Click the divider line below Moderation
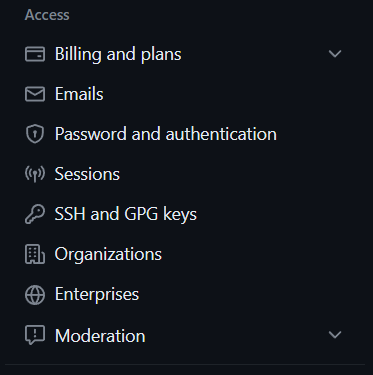This screenshot has width=373, height=375. [185, 364]
